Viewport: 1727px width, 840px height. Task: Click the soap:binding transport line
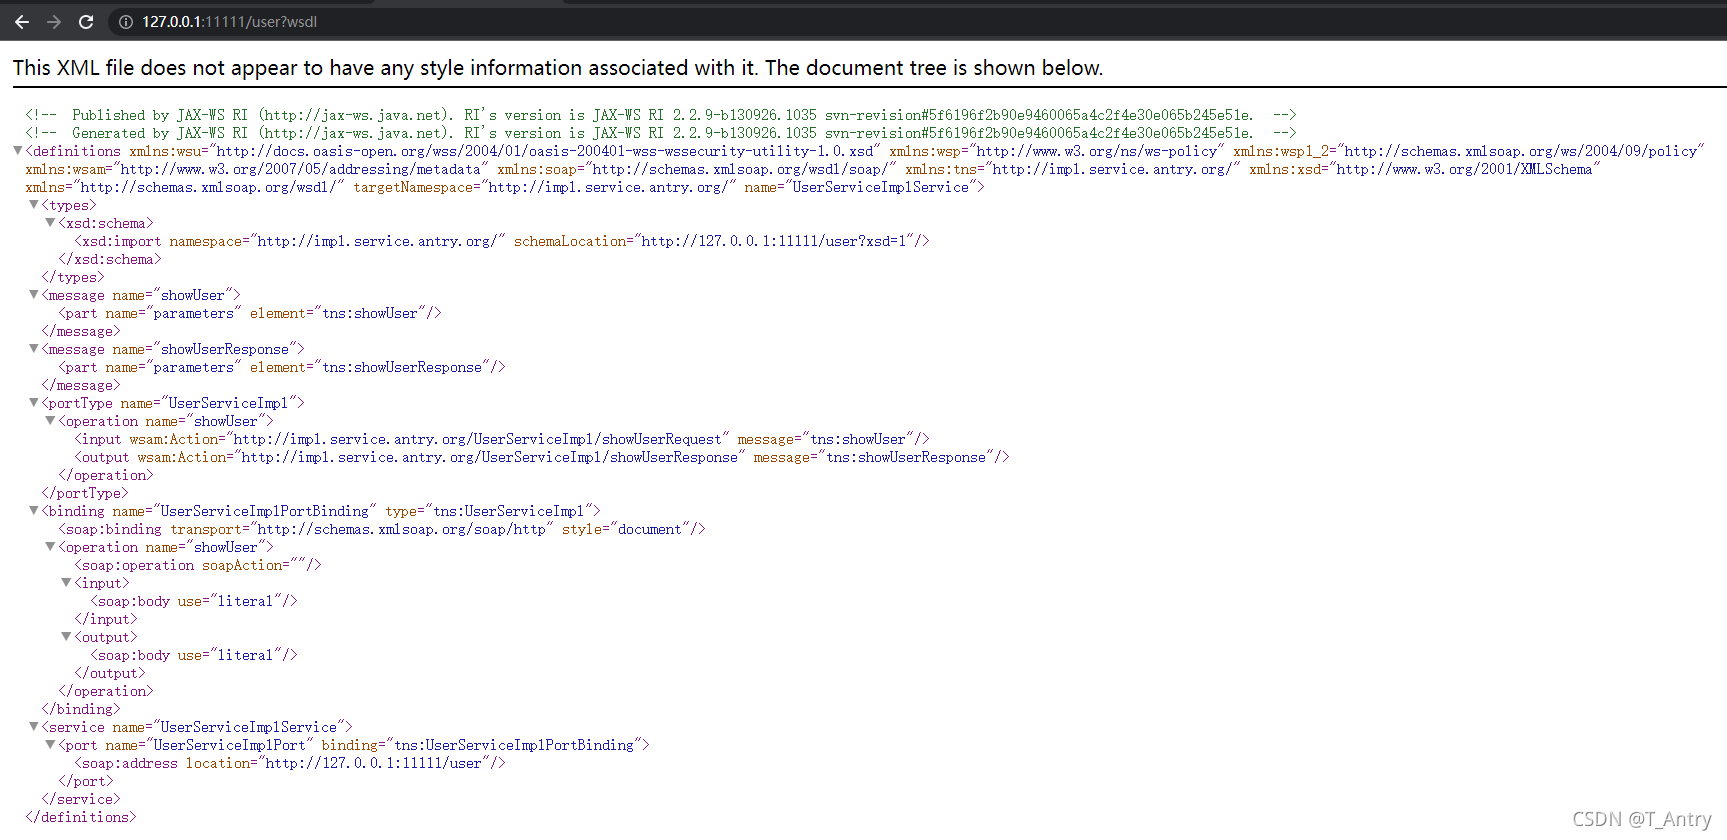382,529
